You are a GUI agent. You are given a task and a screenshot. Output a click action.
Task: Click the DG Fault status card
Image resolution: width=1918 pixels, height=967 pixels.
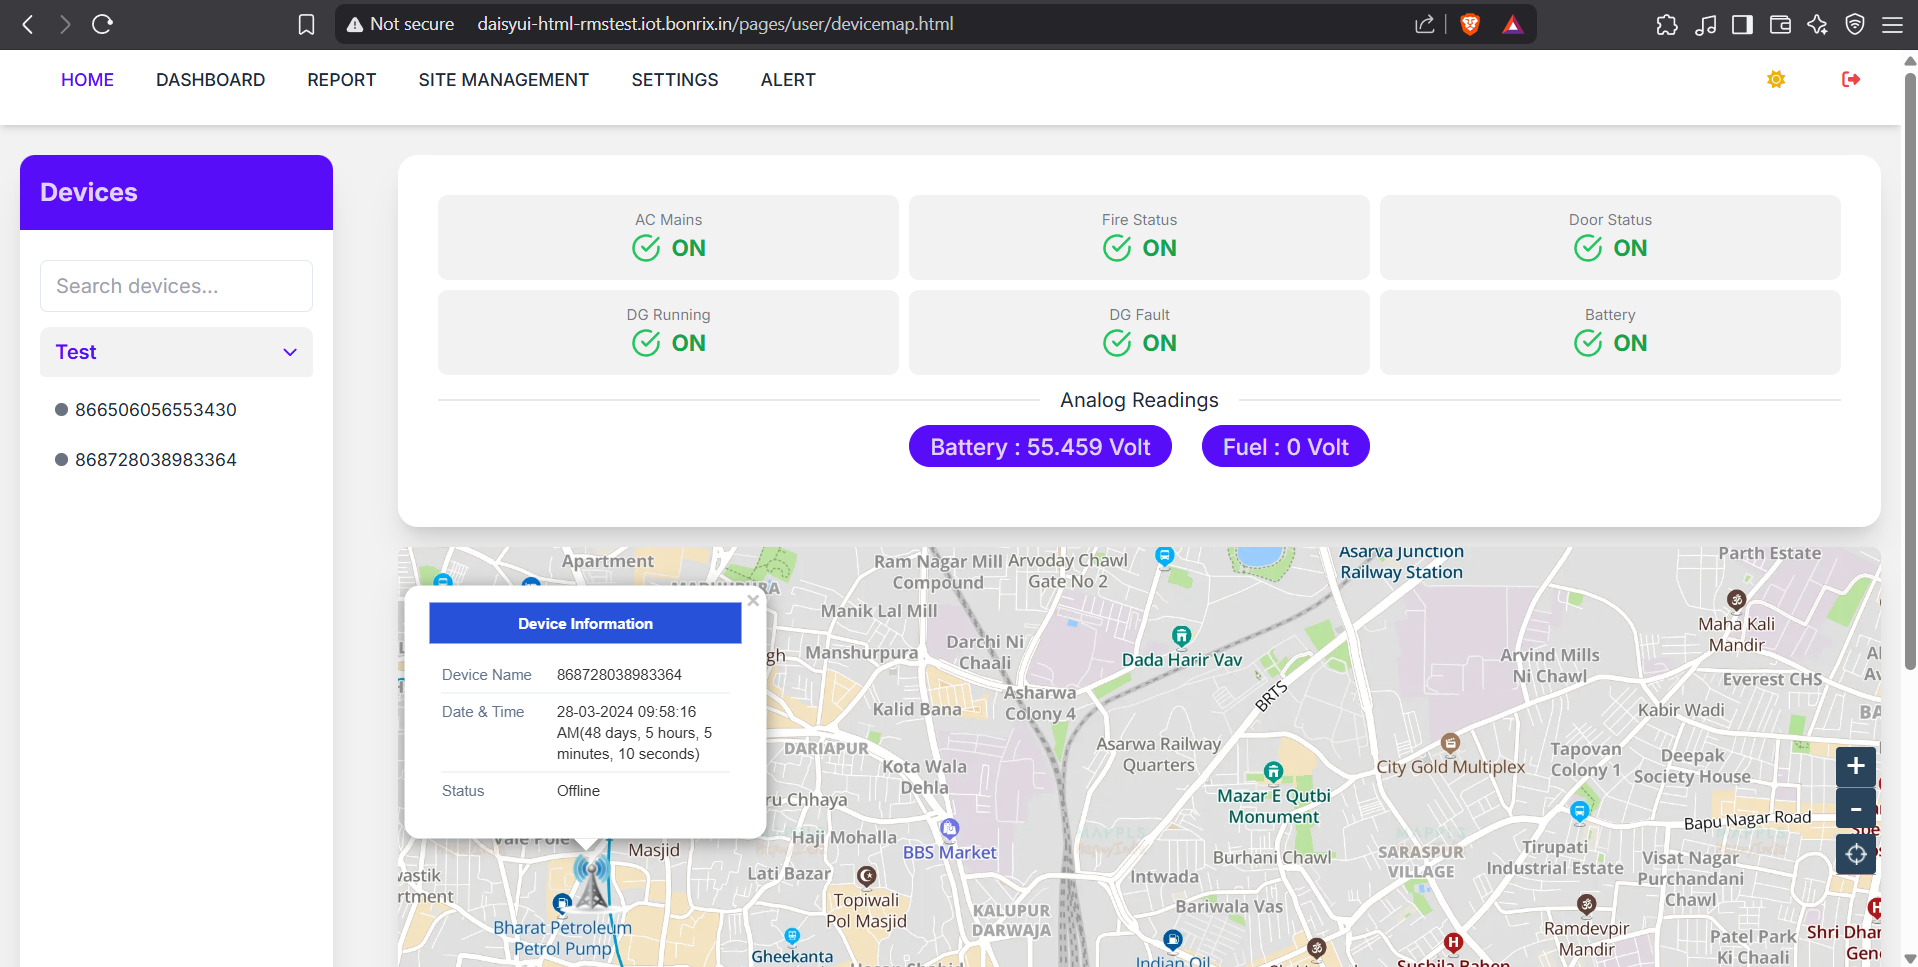[1139, 332]
